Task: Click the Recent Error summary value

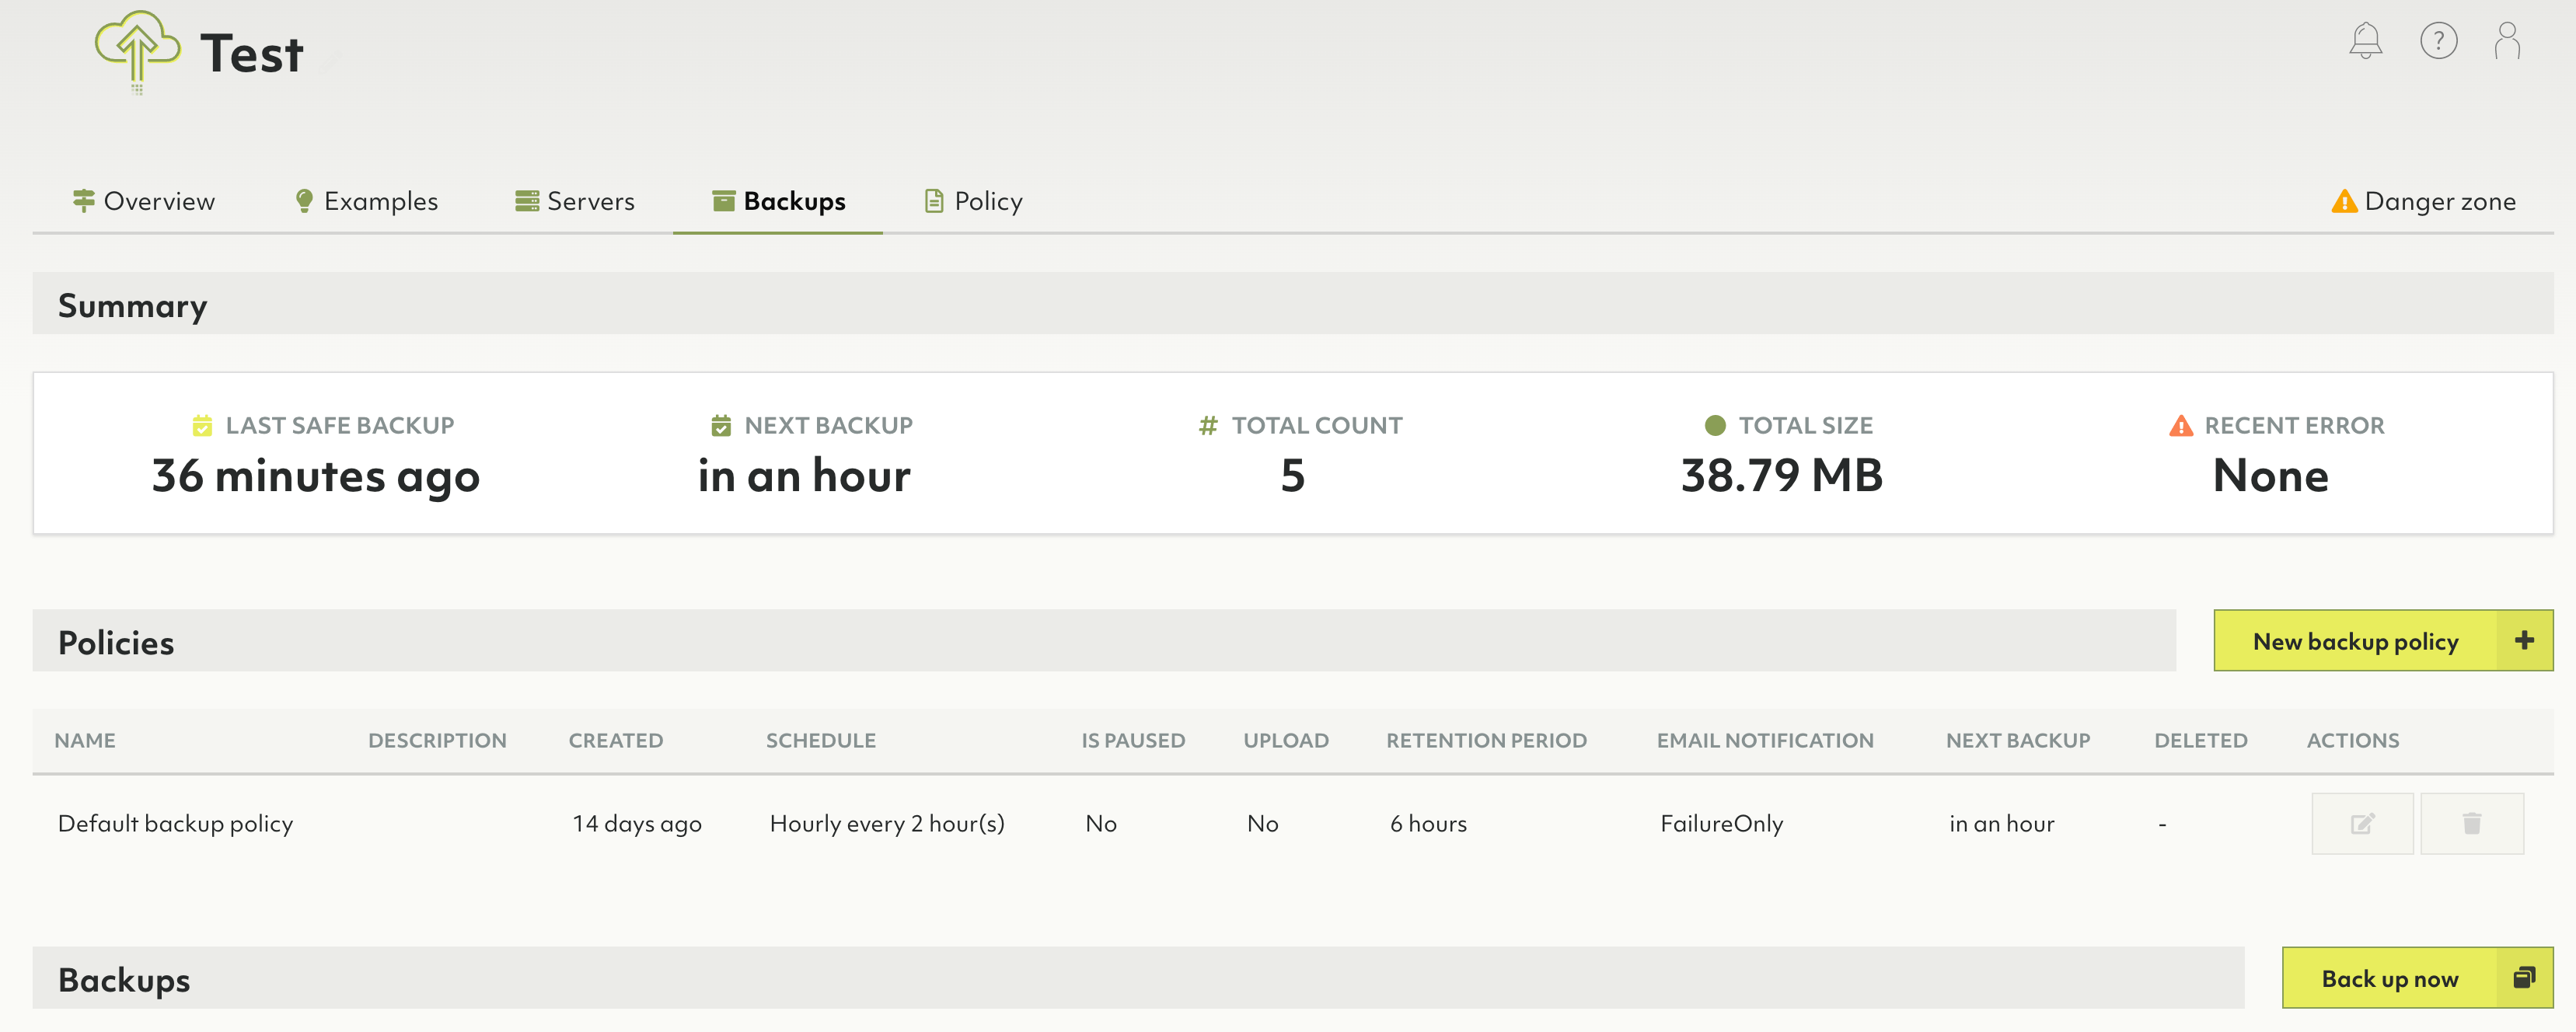Action: pos(2270,475)
